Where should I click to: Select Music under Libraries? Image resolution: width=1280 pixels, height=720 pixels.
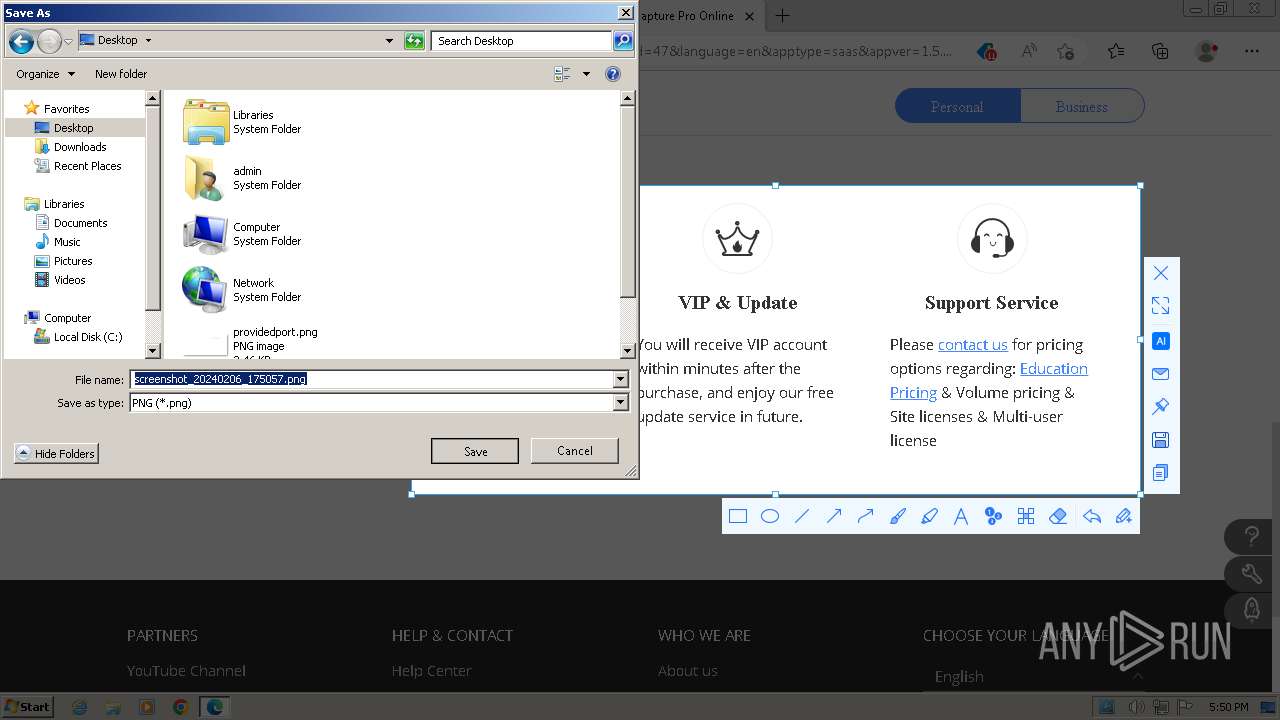pos(67,242)
